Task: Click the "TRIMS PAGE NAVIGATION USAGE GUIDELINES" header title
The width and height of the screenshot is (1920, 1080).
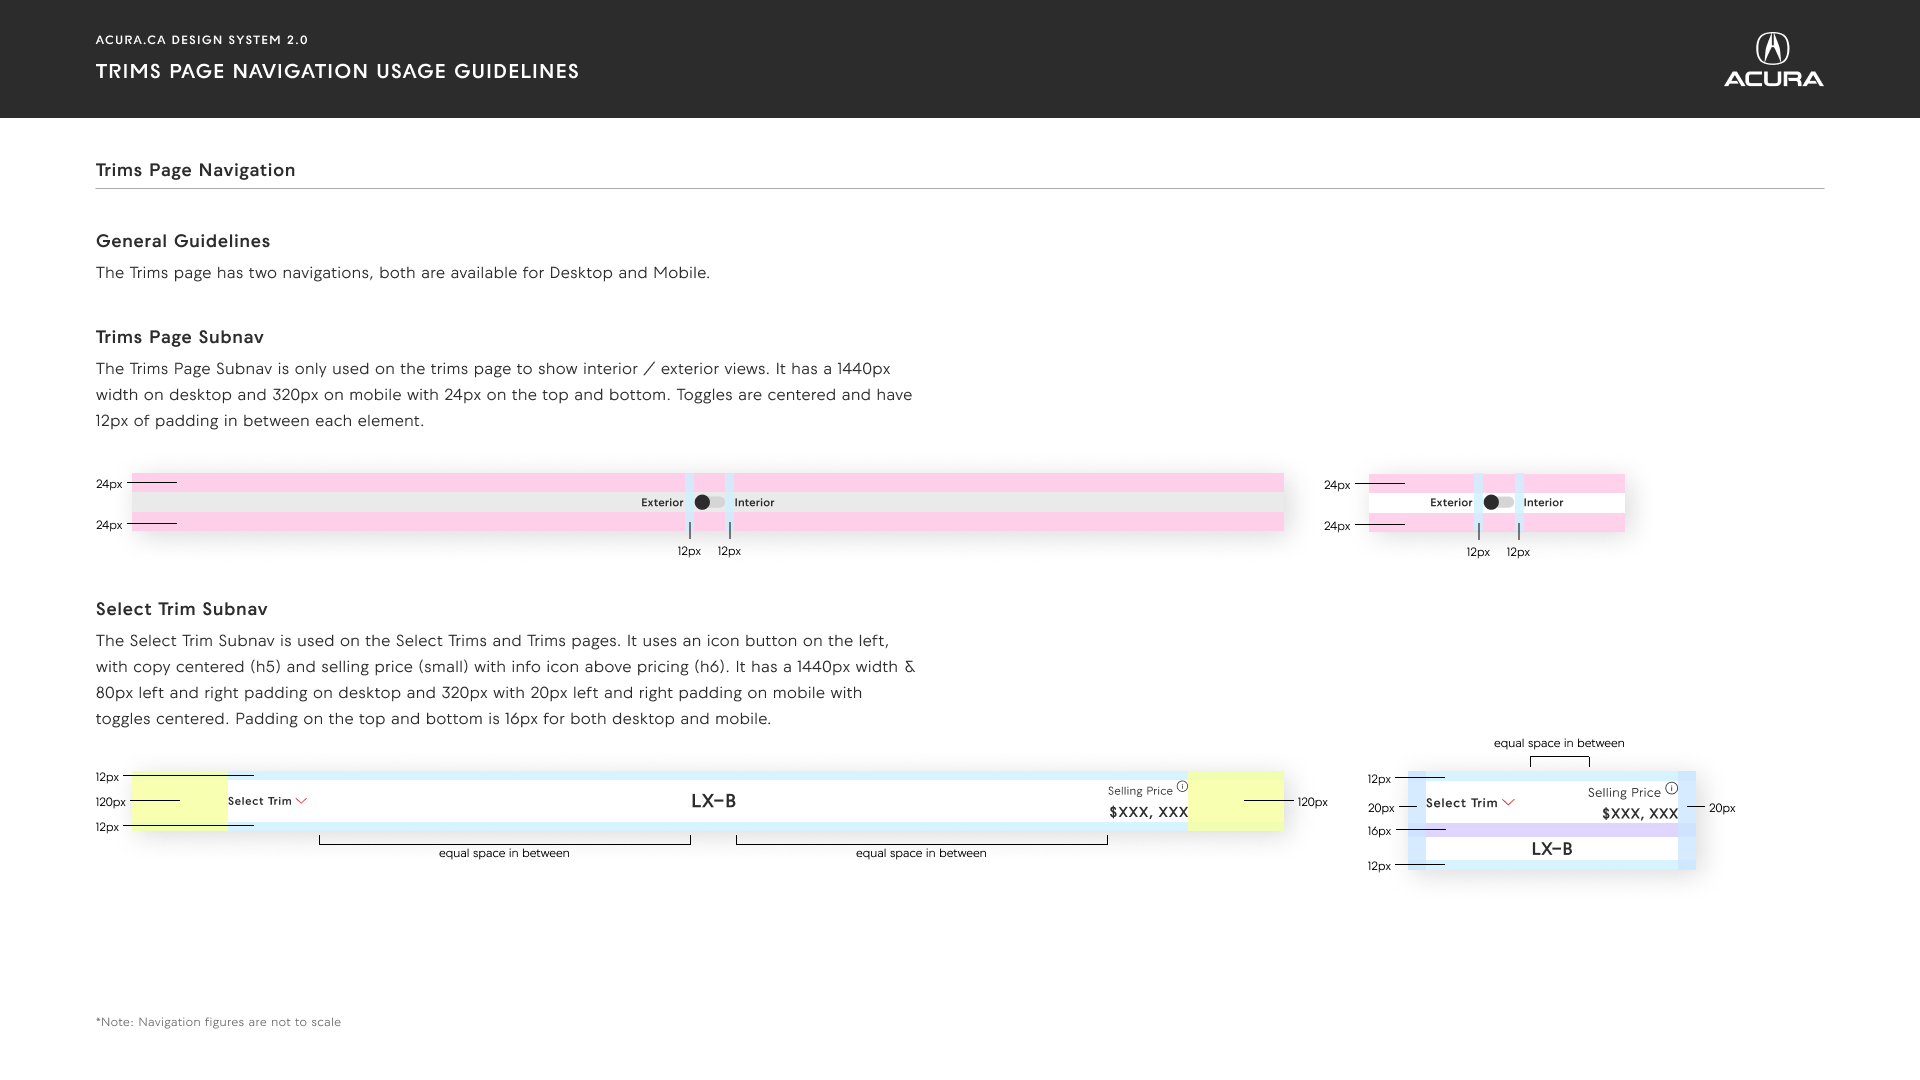Action: click(338, 71)
